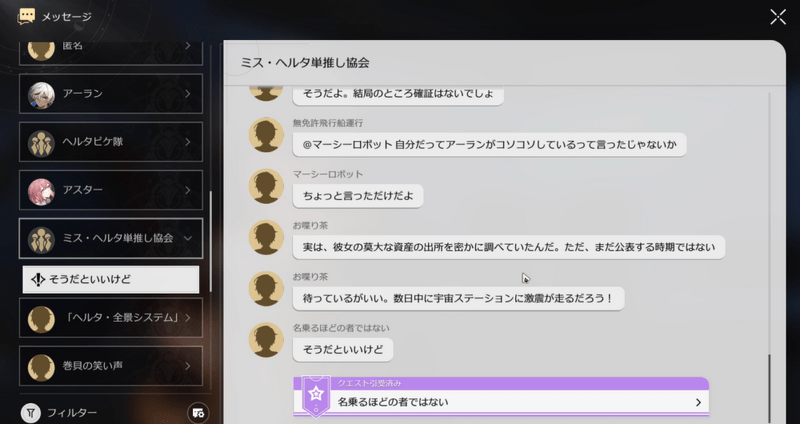
Task: Click the star badge on the quest banner
Action: (316, 395)
